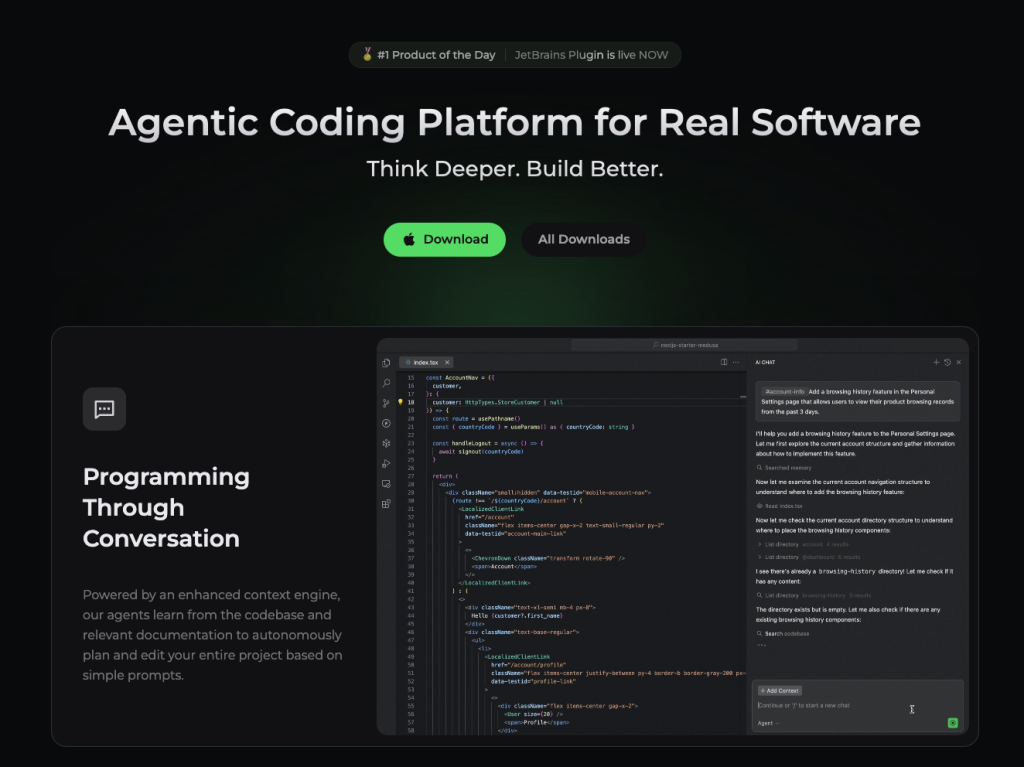Image resolution: width=1024 pixels, height=767 pixels.
Task: Close the index.tsx tab
Action: click(x=448, y=362)
